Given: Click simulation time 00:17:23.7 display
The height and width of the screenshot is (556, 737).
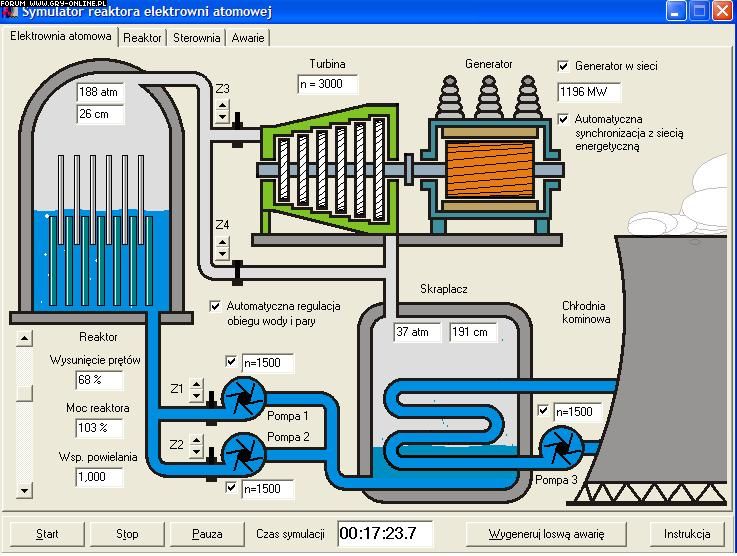Looking at the screenshot, I should point(384,533).
